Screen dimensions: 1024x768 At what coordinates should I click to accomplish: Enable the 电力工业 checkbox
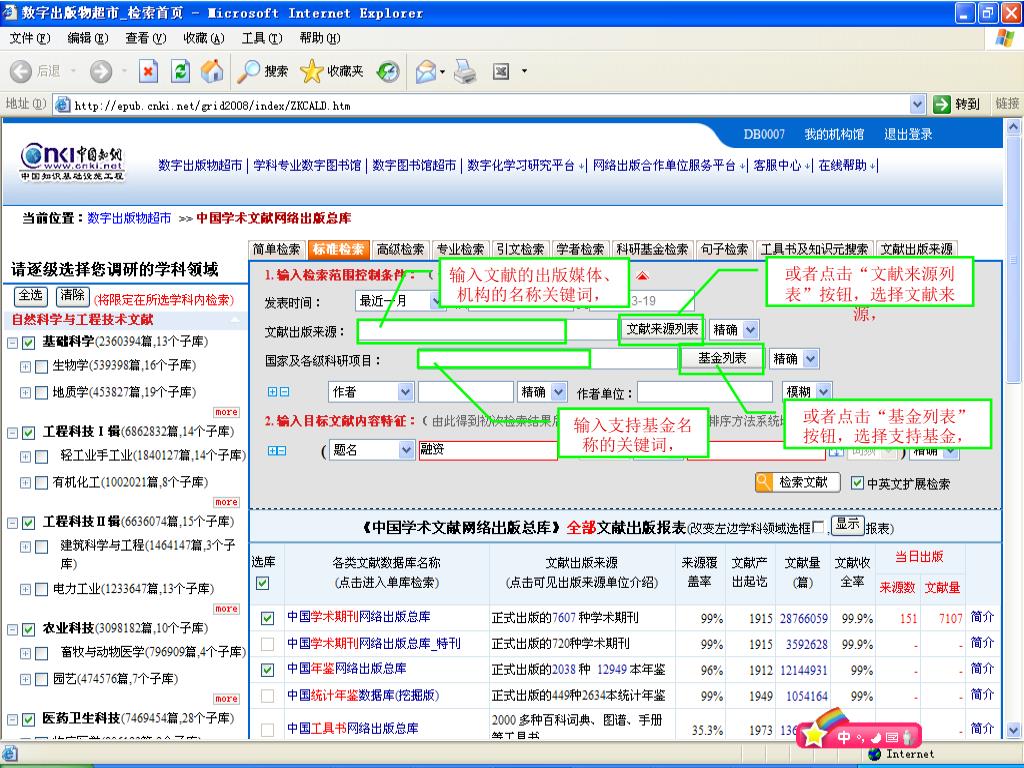(41, 590)
